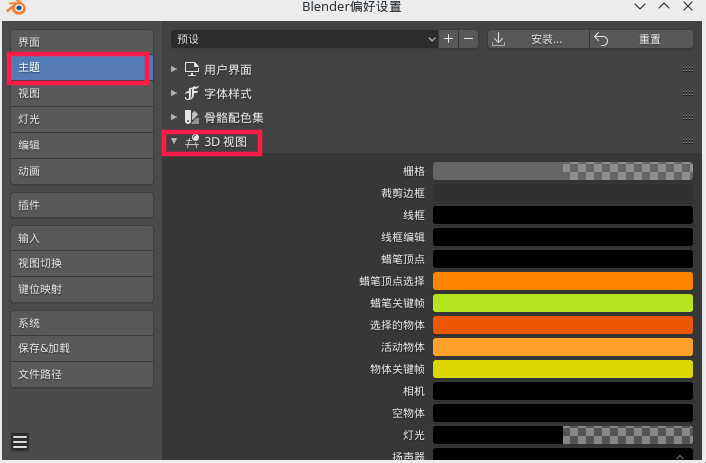Click the title bar down-chevron button
Image resolution: width=706 pixels, height=463 pixels.
pos(640,6)
